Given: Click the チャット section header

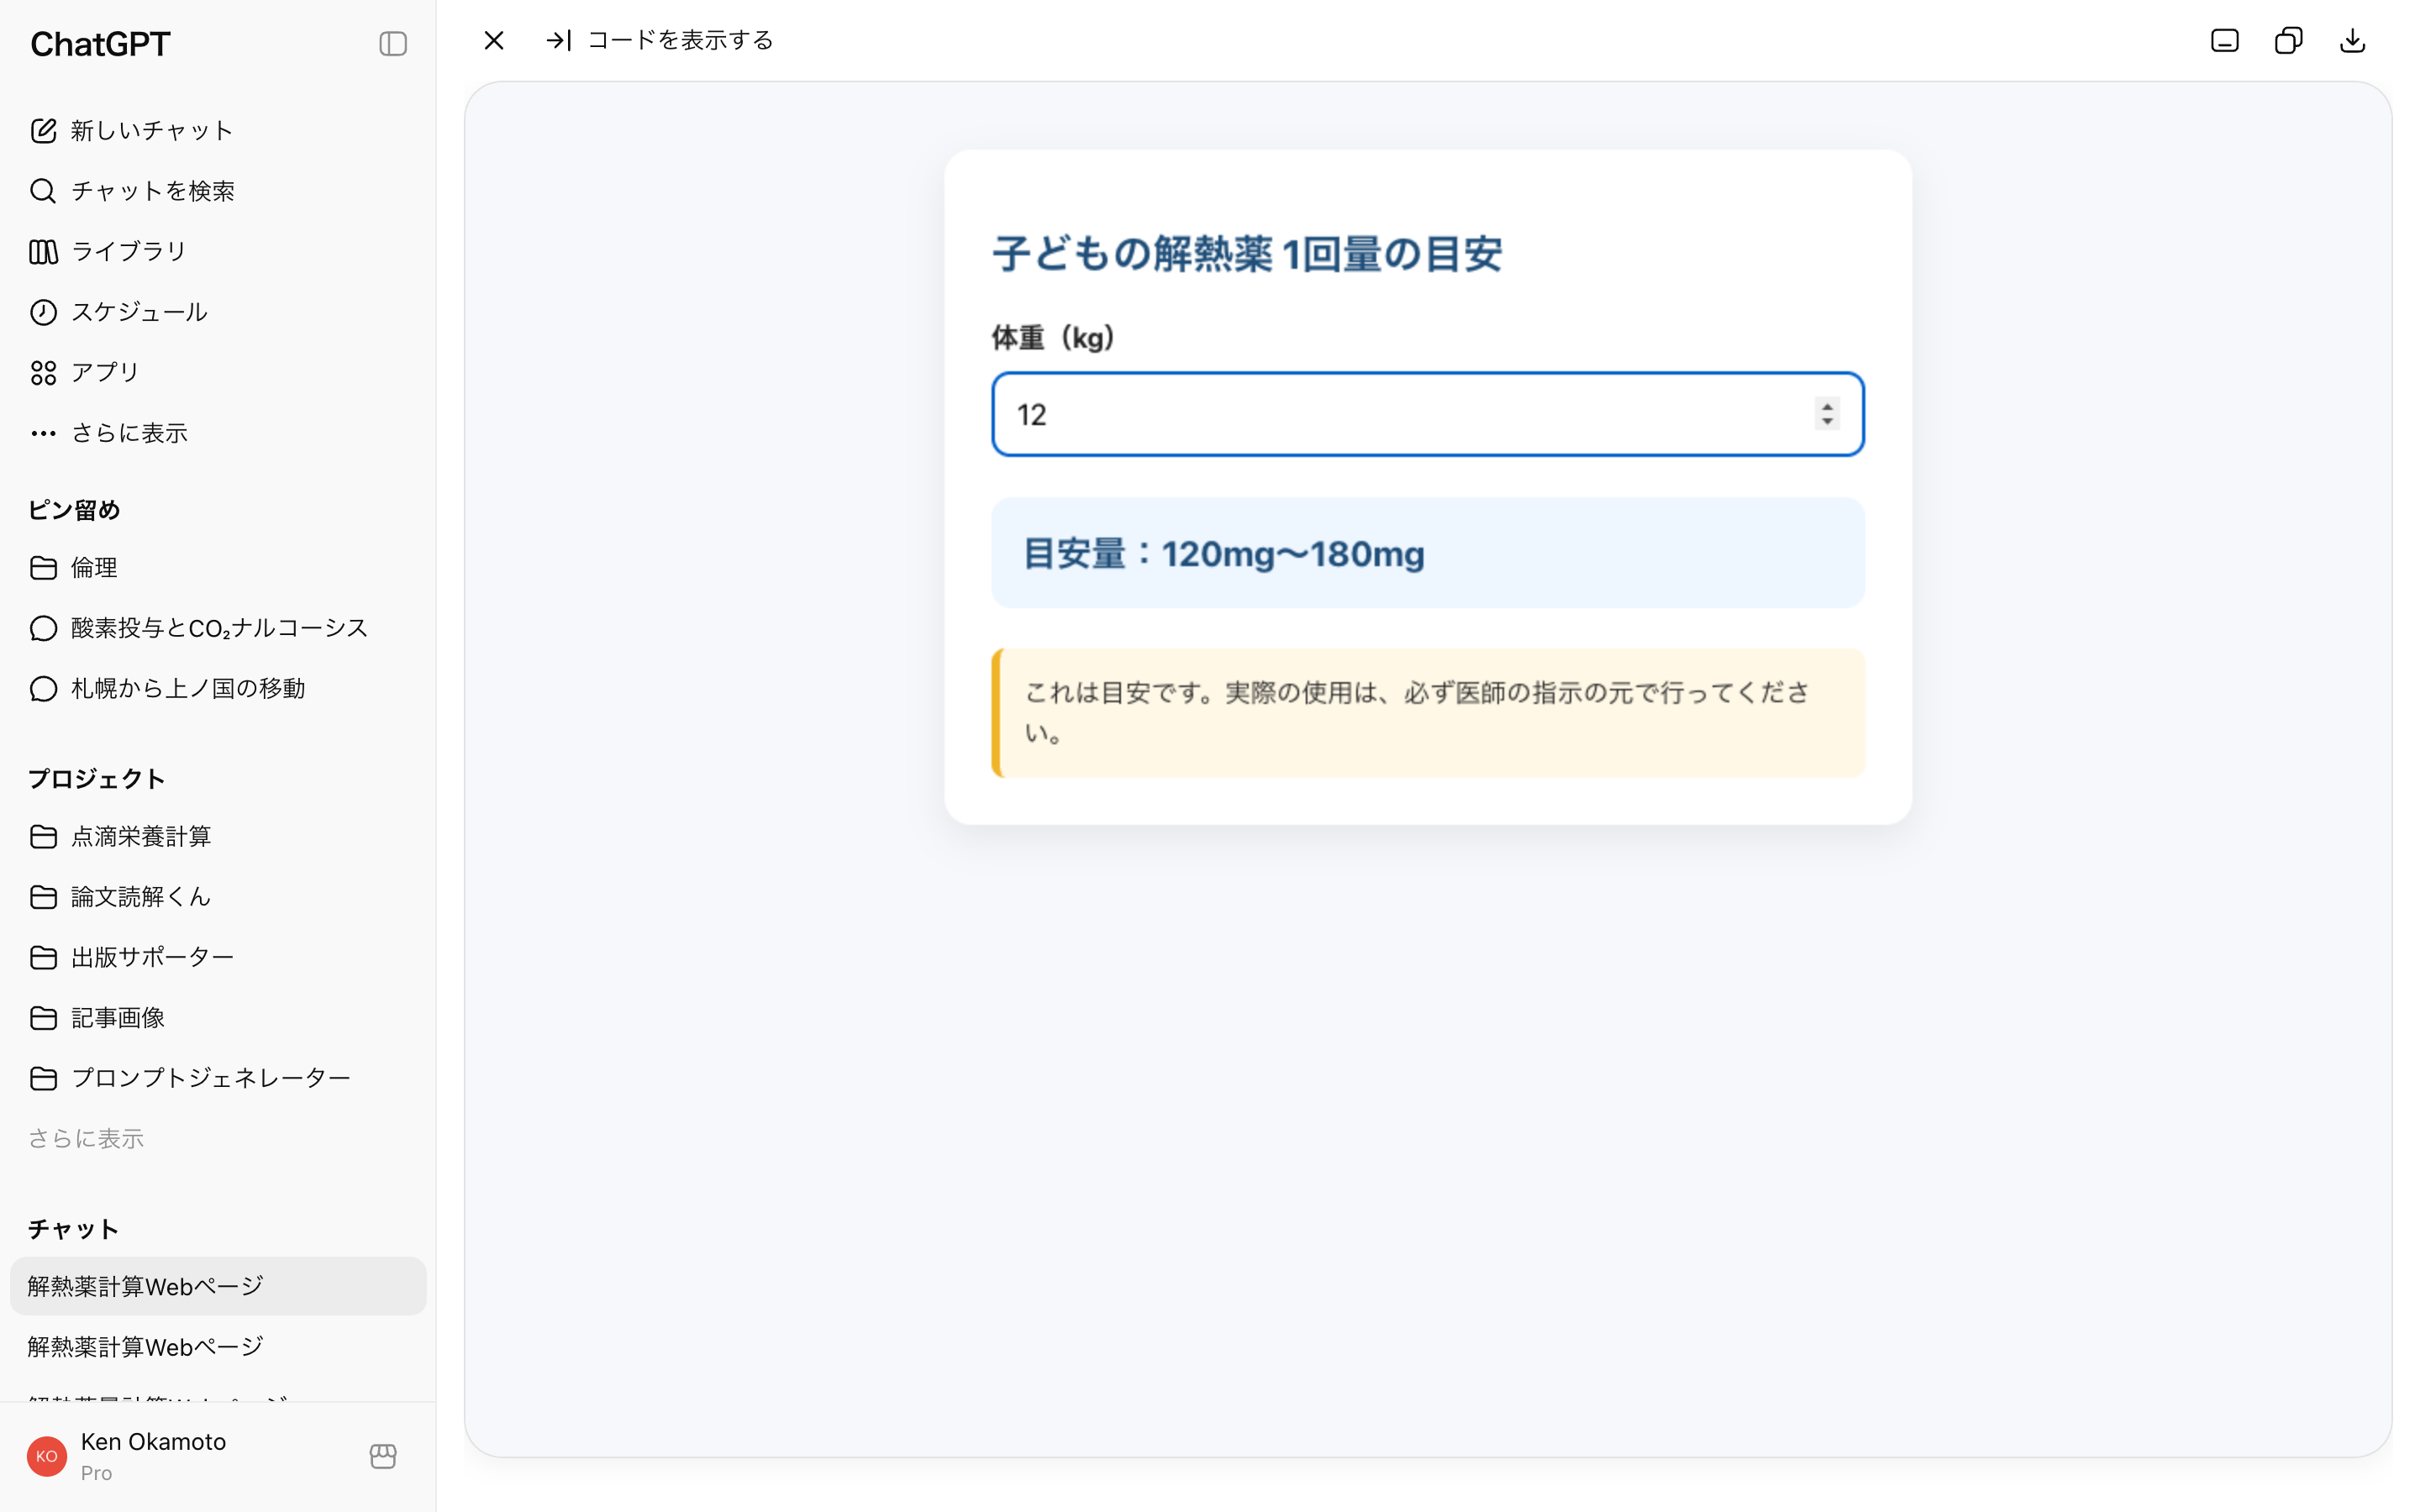Looking at the screenshot, I should tap(74, 1229).
